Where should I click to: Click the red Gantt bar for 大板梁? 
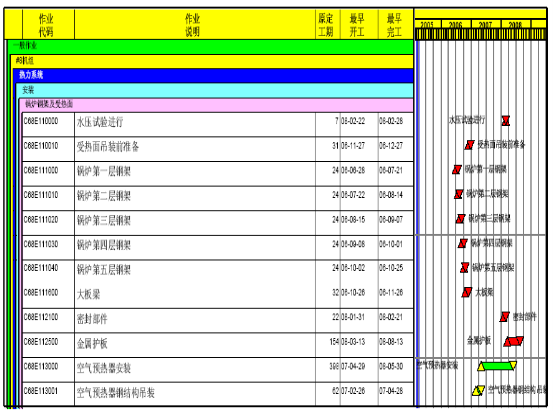pos(467,292)
